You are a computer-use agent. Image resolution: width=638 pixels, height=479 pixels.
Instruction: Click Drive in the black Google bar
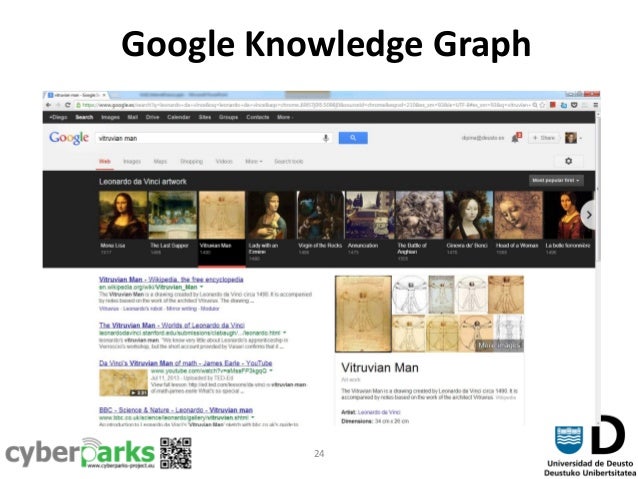[x=153, y=117]
